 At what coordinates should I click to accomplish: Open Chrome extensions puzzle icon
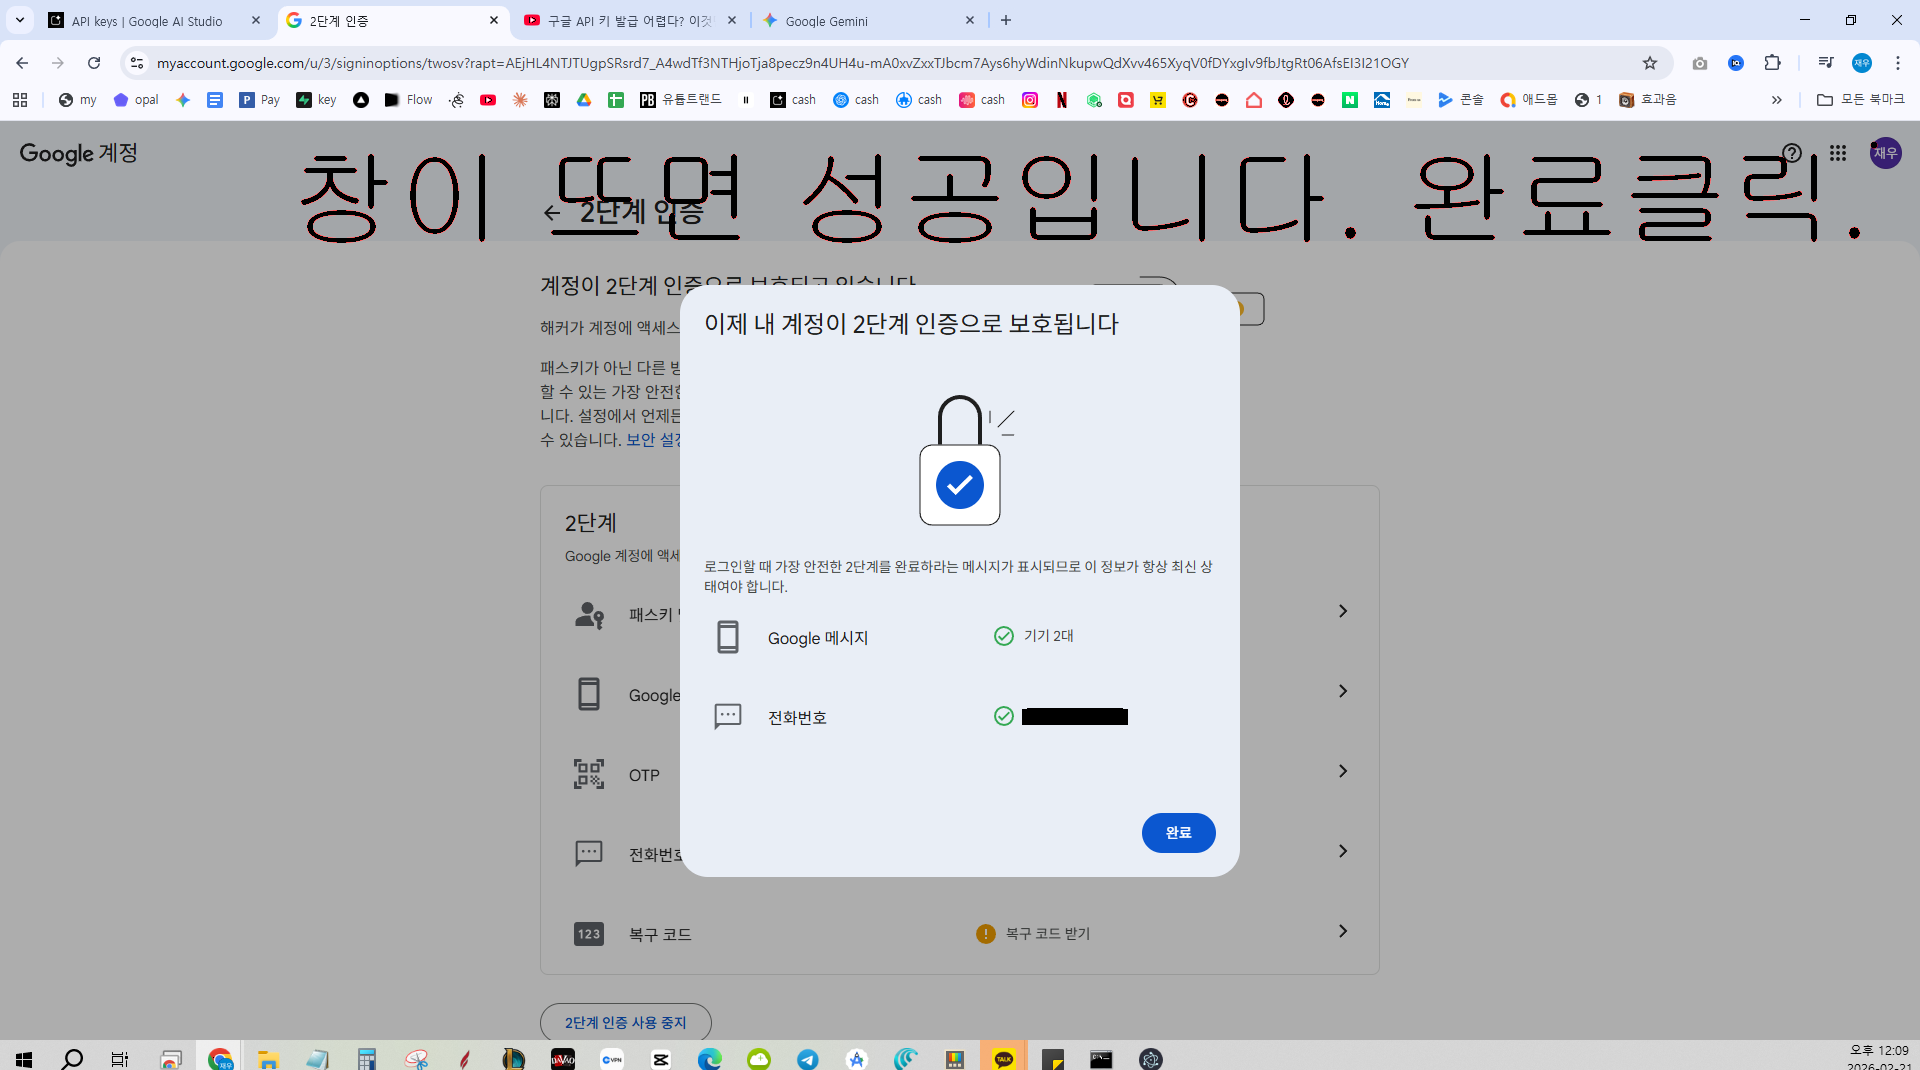[1772, 63]
